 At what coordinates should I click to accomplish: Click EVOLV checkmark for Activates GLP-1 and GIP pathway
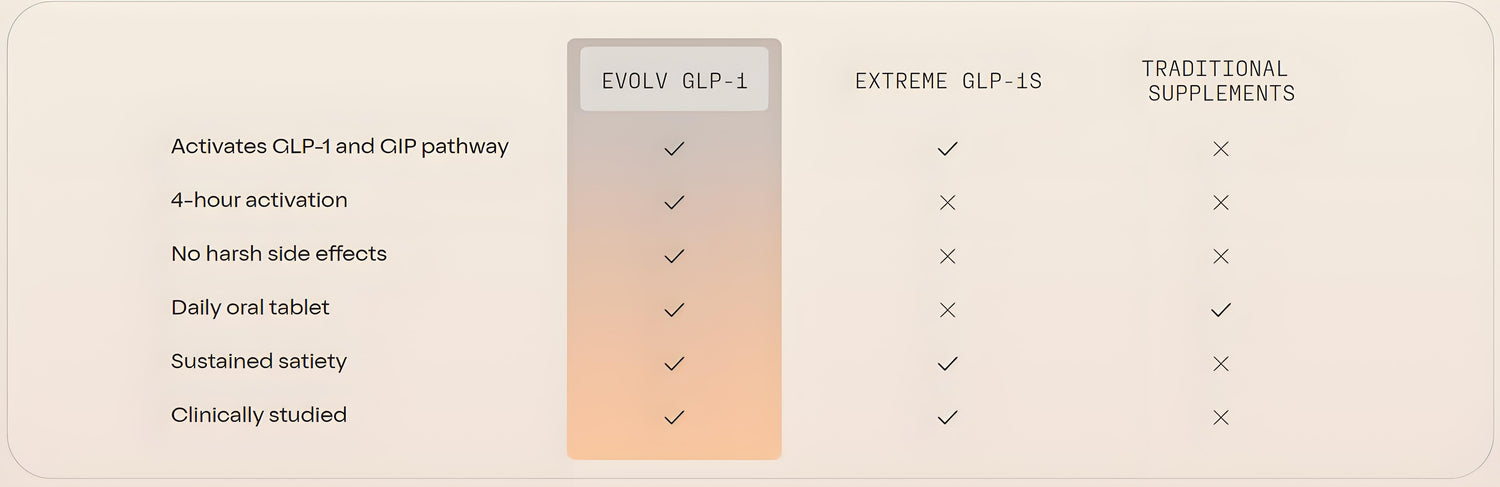coord(674,149)
